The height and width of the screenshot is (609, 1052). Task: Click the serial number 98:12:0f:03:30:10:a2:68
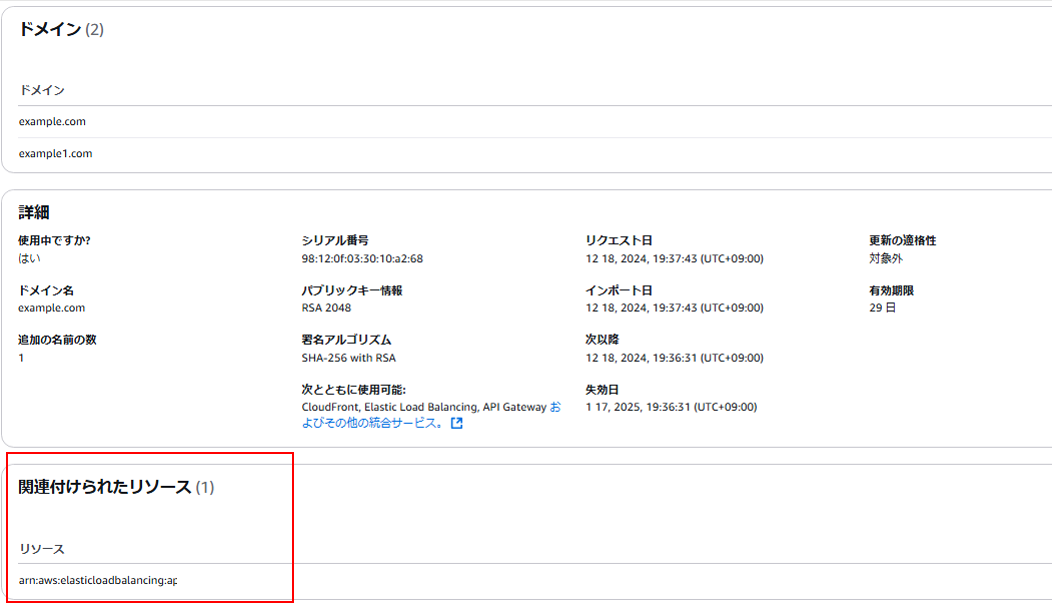pos(362,258)
